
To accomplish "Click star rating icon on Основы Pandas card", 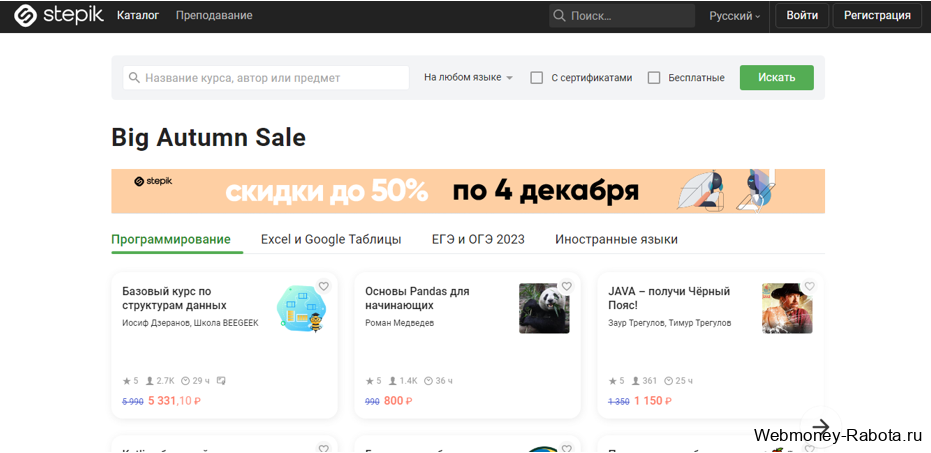I will tap(370, 381).
